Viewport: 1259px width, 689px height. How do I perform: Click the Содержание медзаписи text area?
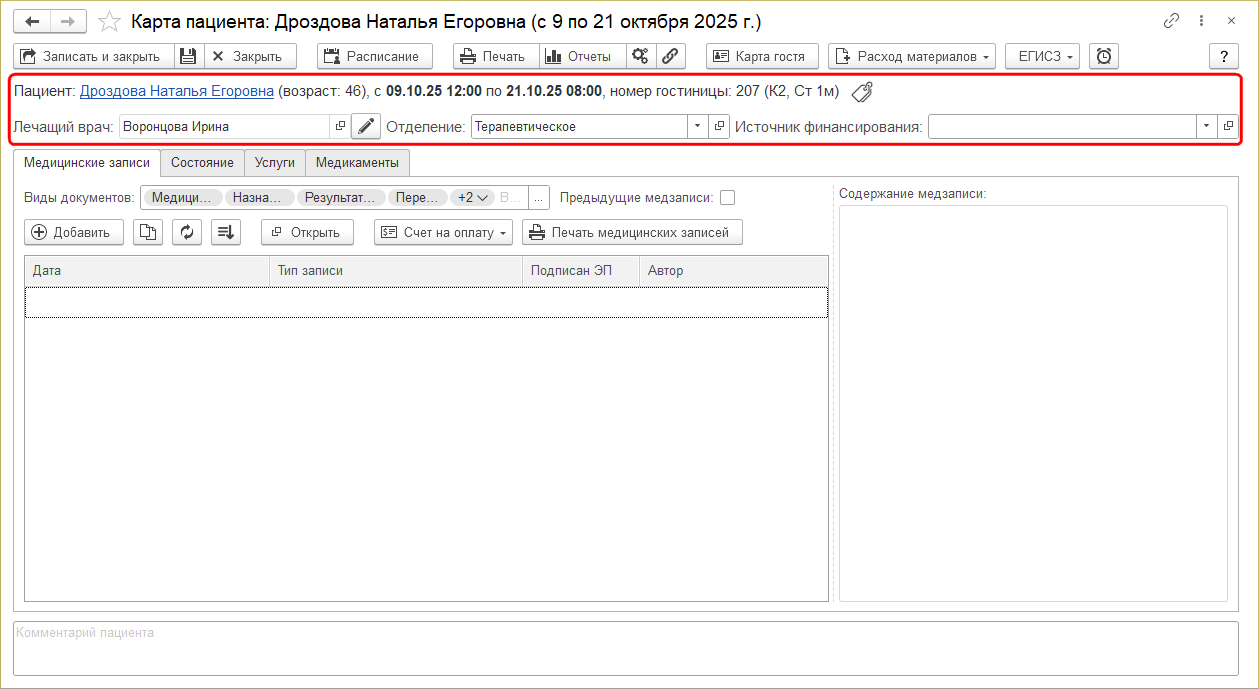(1033, 403)
